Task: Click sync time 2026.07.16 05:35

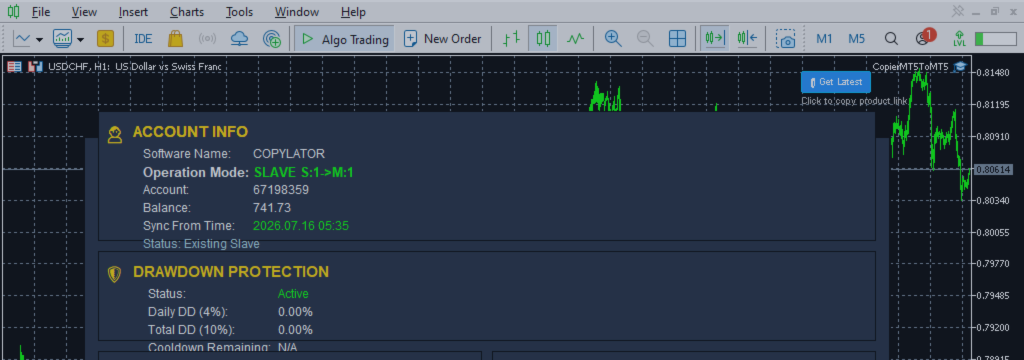Action: [301, 226]
